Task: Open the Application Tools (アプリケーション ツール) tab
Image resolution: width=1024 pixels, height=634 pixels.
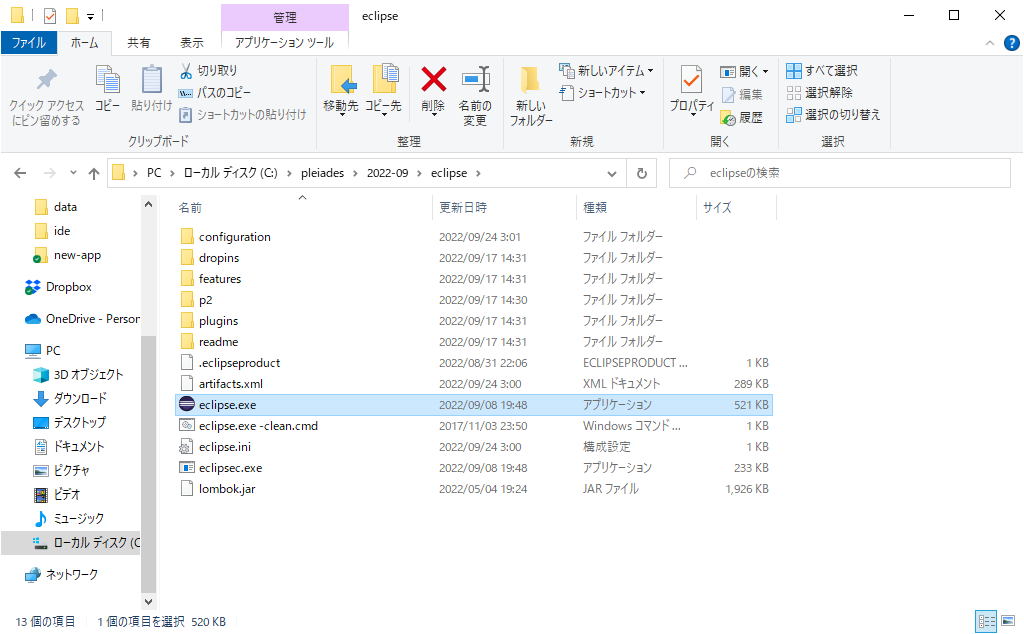Action: coord(284,43)
